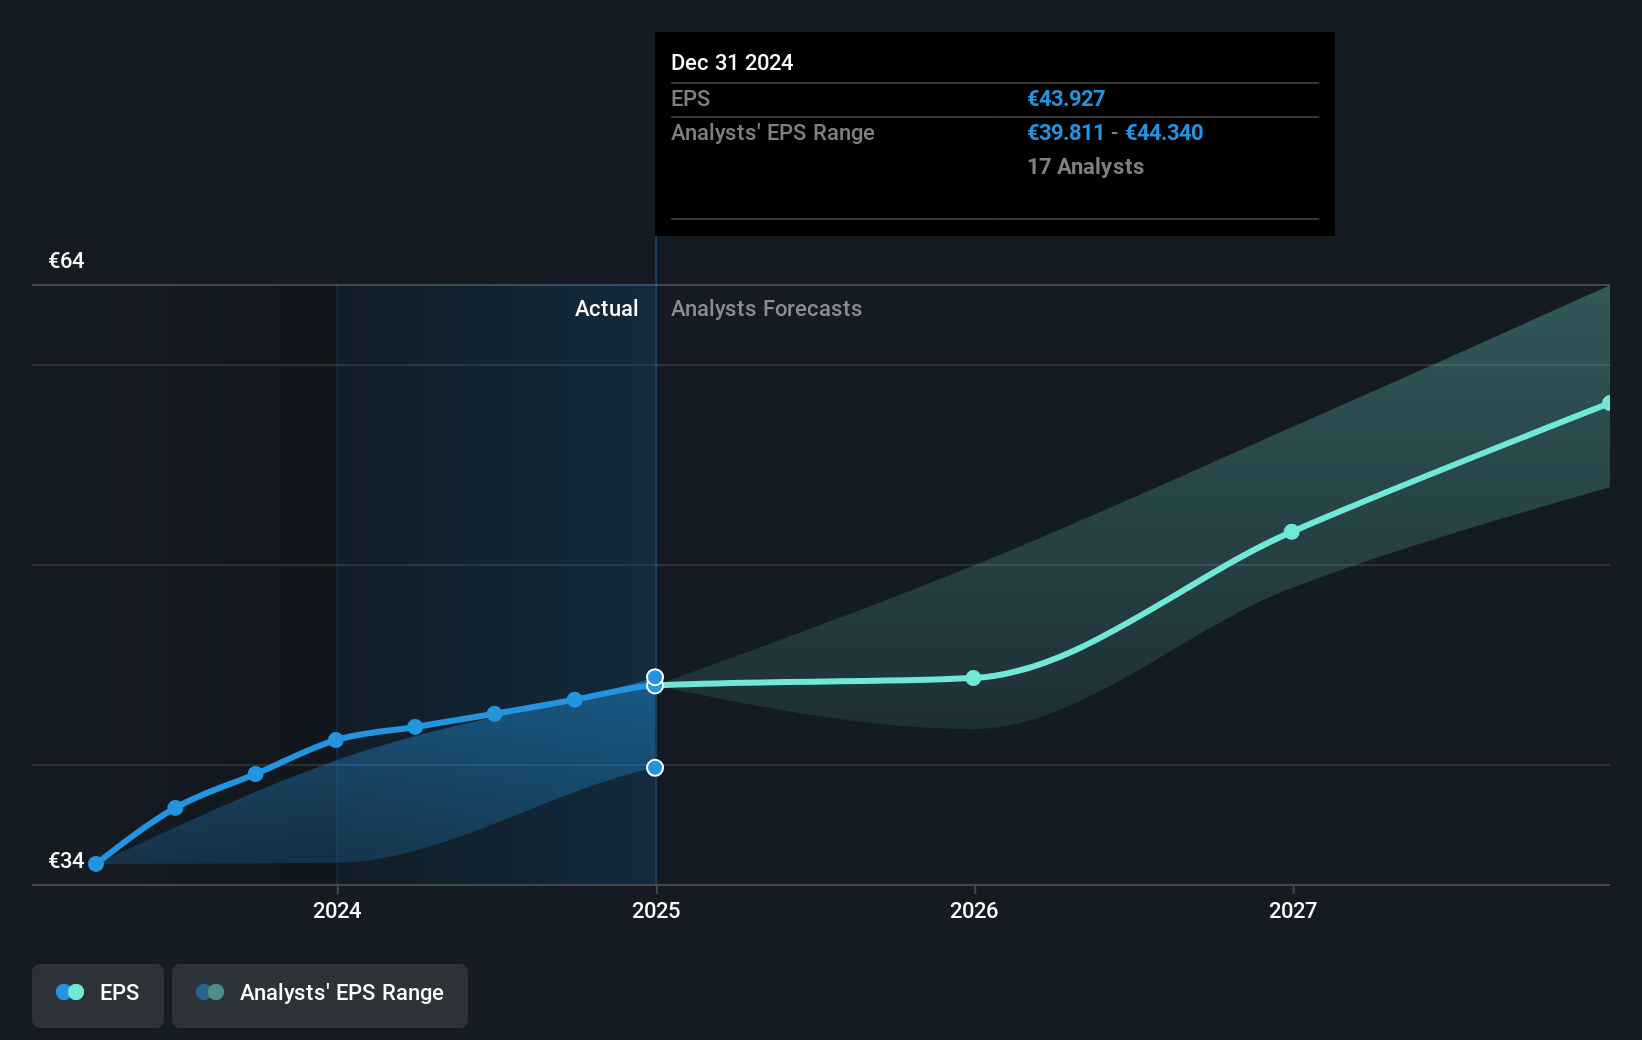Click the late-2024 EPS point before 2025

[x=574, y=700]
